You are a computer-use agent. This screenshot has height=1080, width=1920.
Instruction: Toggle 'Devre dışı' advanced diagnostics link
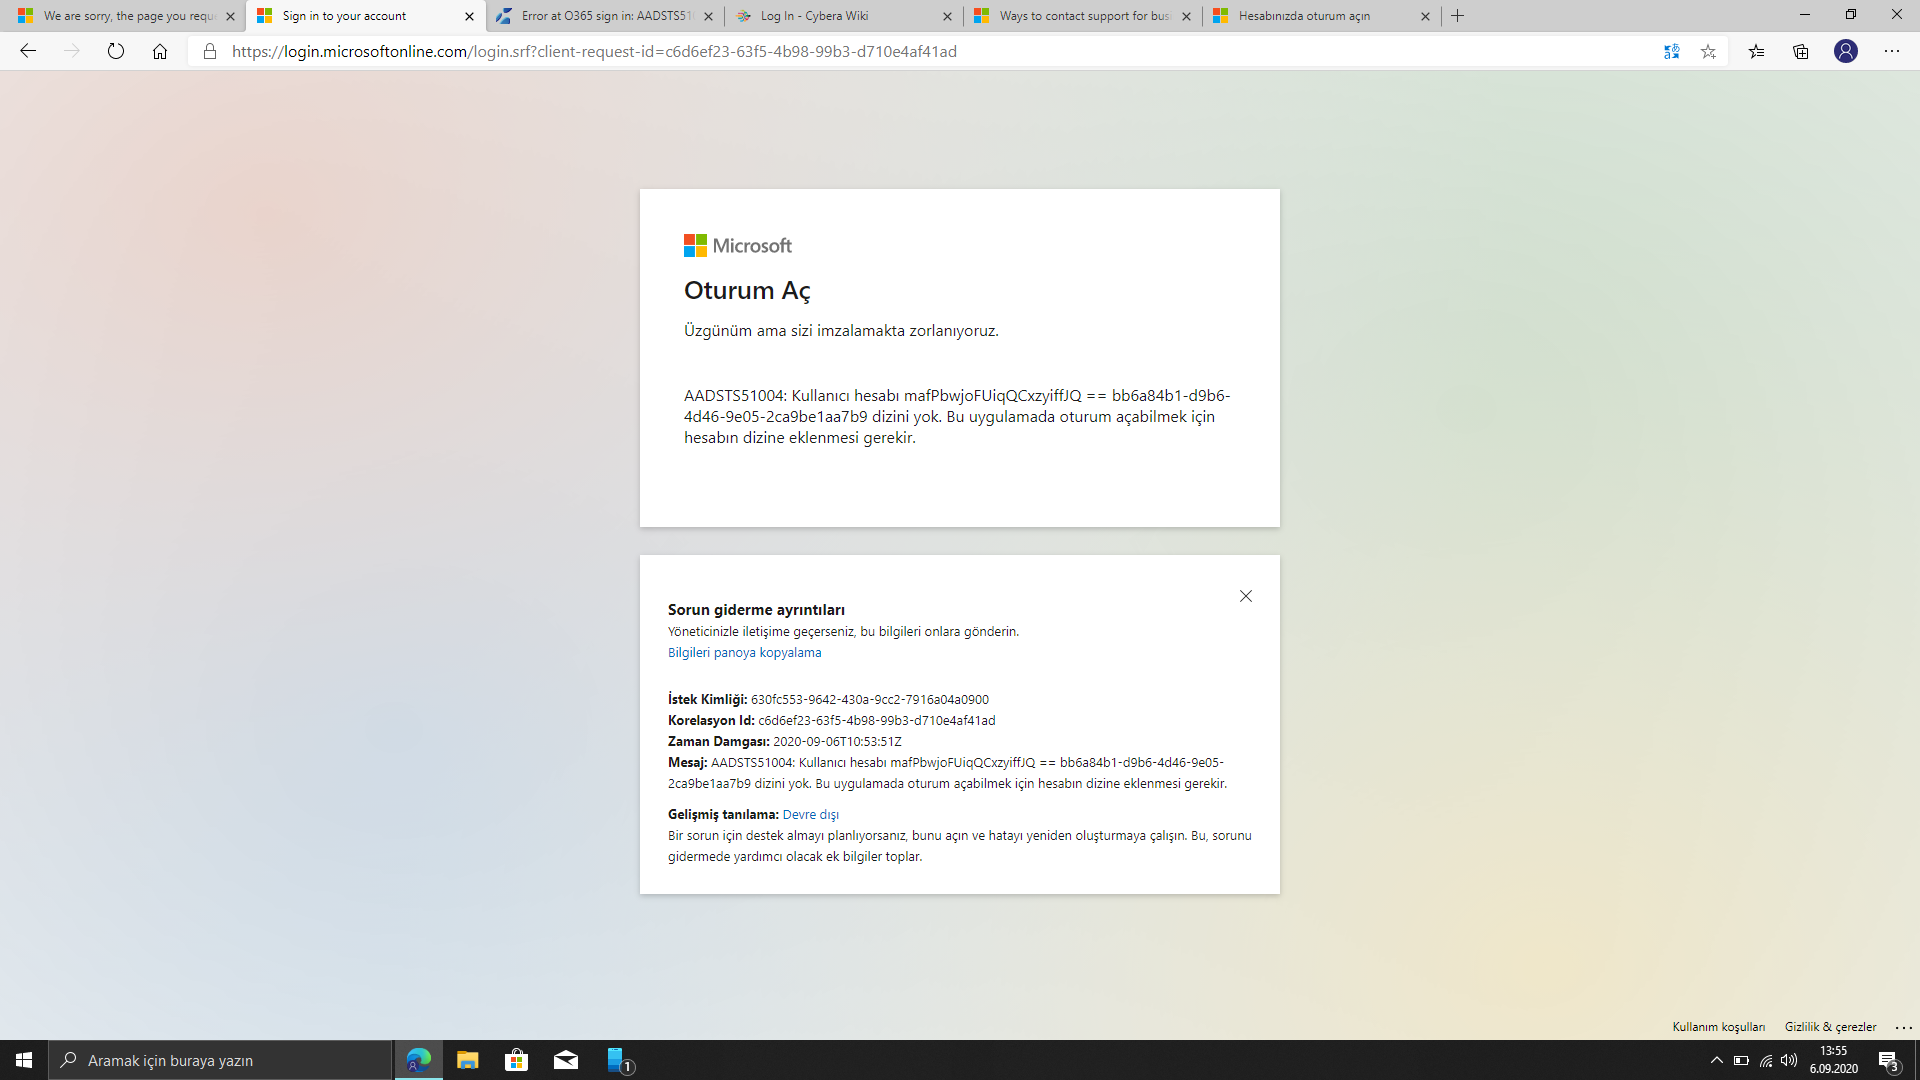[810, 815]
